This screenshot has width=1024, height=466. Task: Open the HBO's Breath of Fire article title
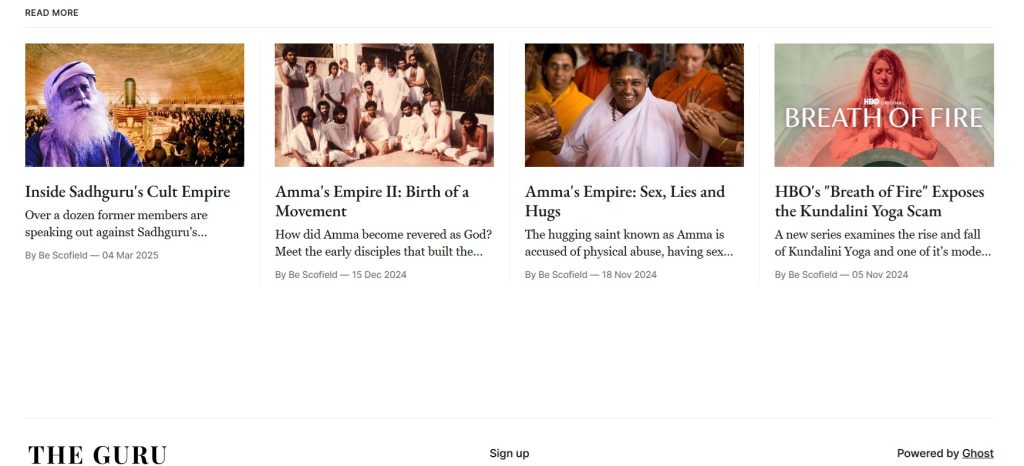point(879,201)
